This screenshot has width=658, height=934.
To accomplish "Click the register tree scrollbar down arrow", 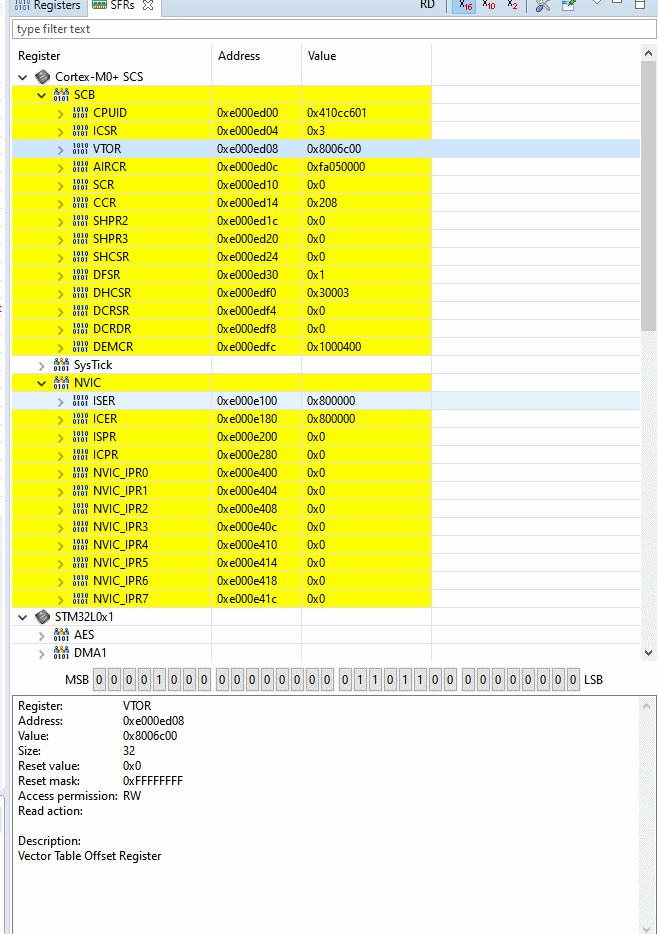I will click(648, 653).
